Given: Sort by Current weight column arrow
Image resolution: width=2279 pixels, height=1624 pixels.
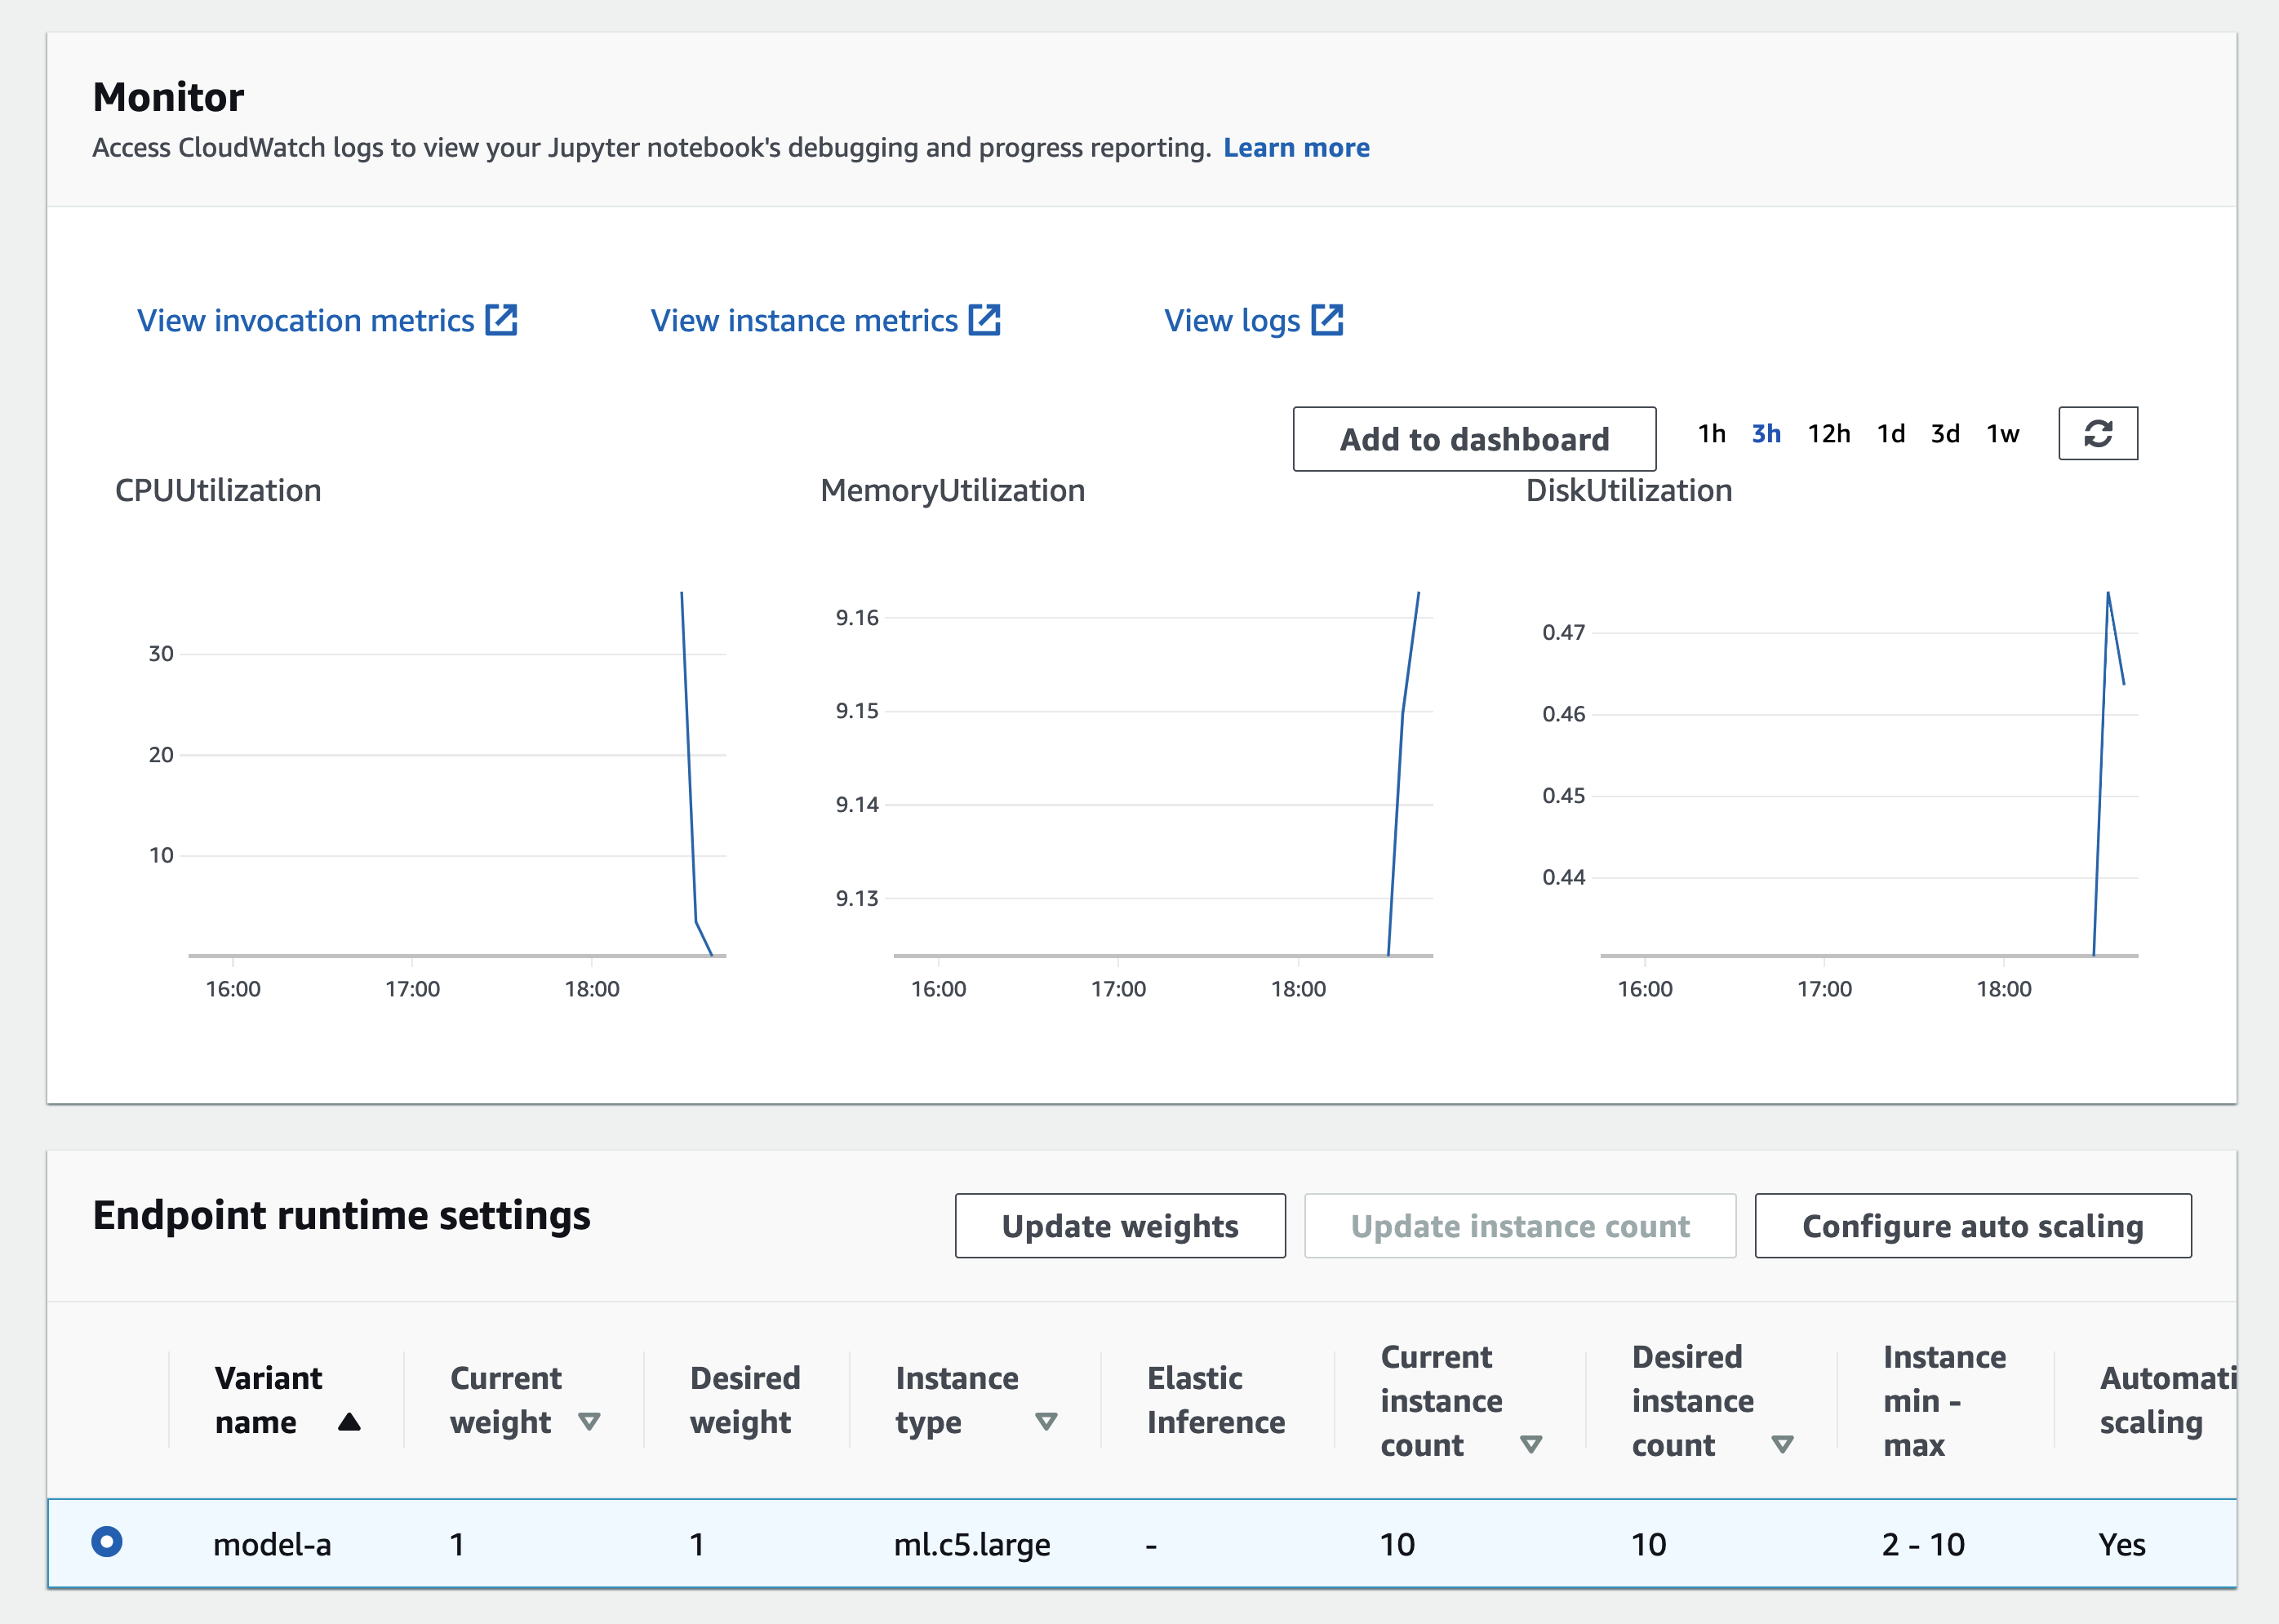Looking at the screenshot, I should [589, 1421].
